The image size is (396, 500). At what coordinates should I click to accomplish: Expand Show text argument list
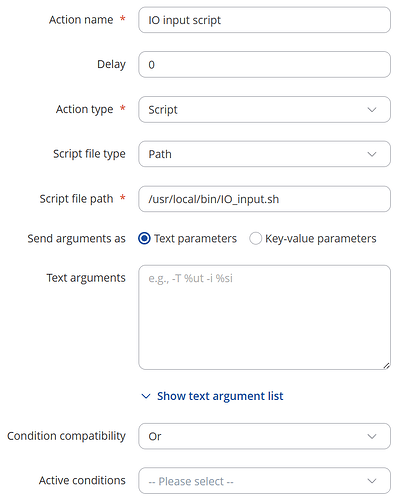point(220,396)
